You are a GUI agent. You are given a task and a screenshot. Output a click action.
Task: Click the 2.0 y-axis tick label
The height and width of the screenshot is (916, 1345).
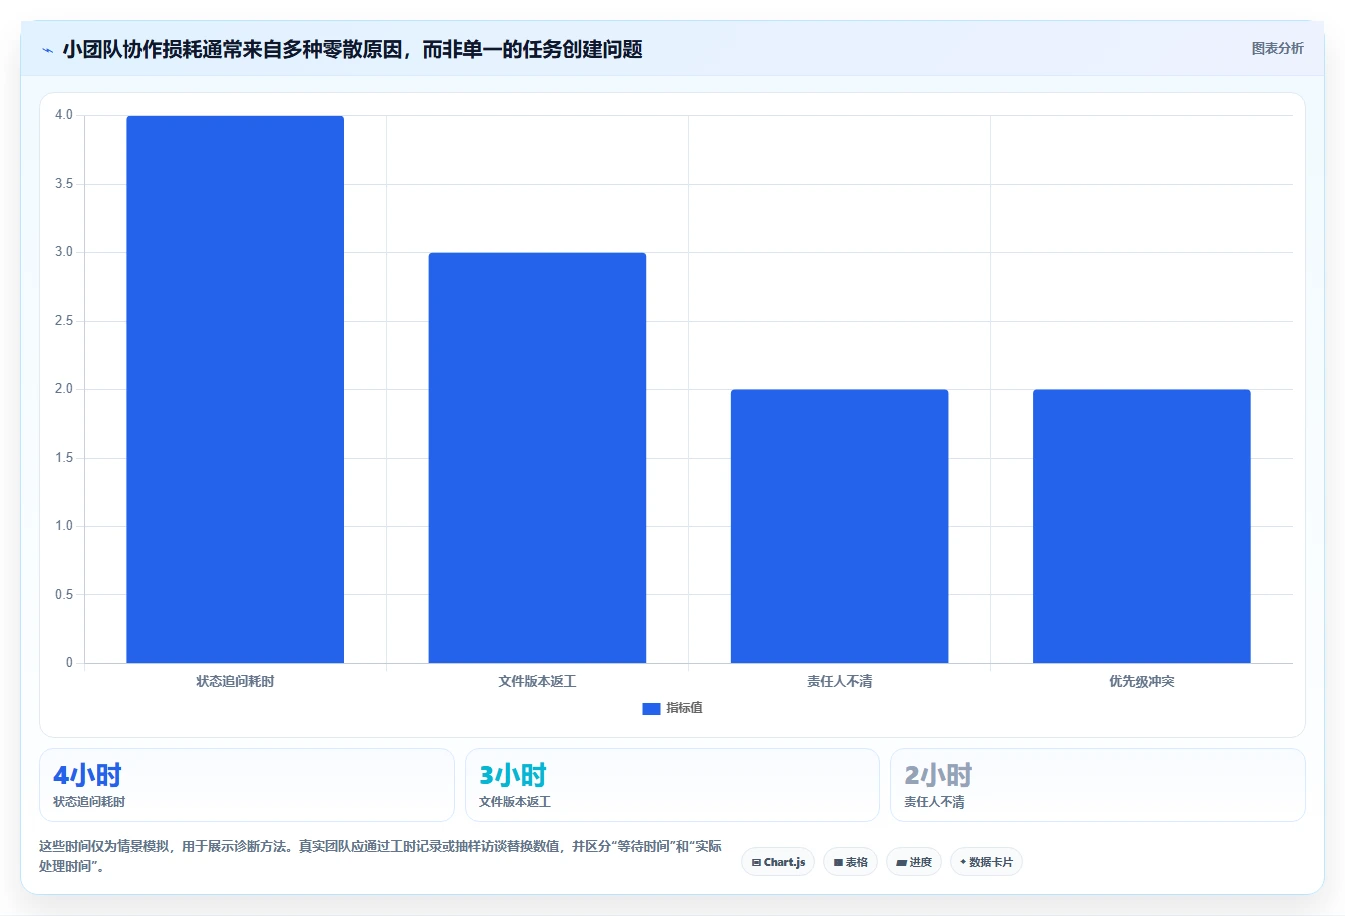click(64, 389)
